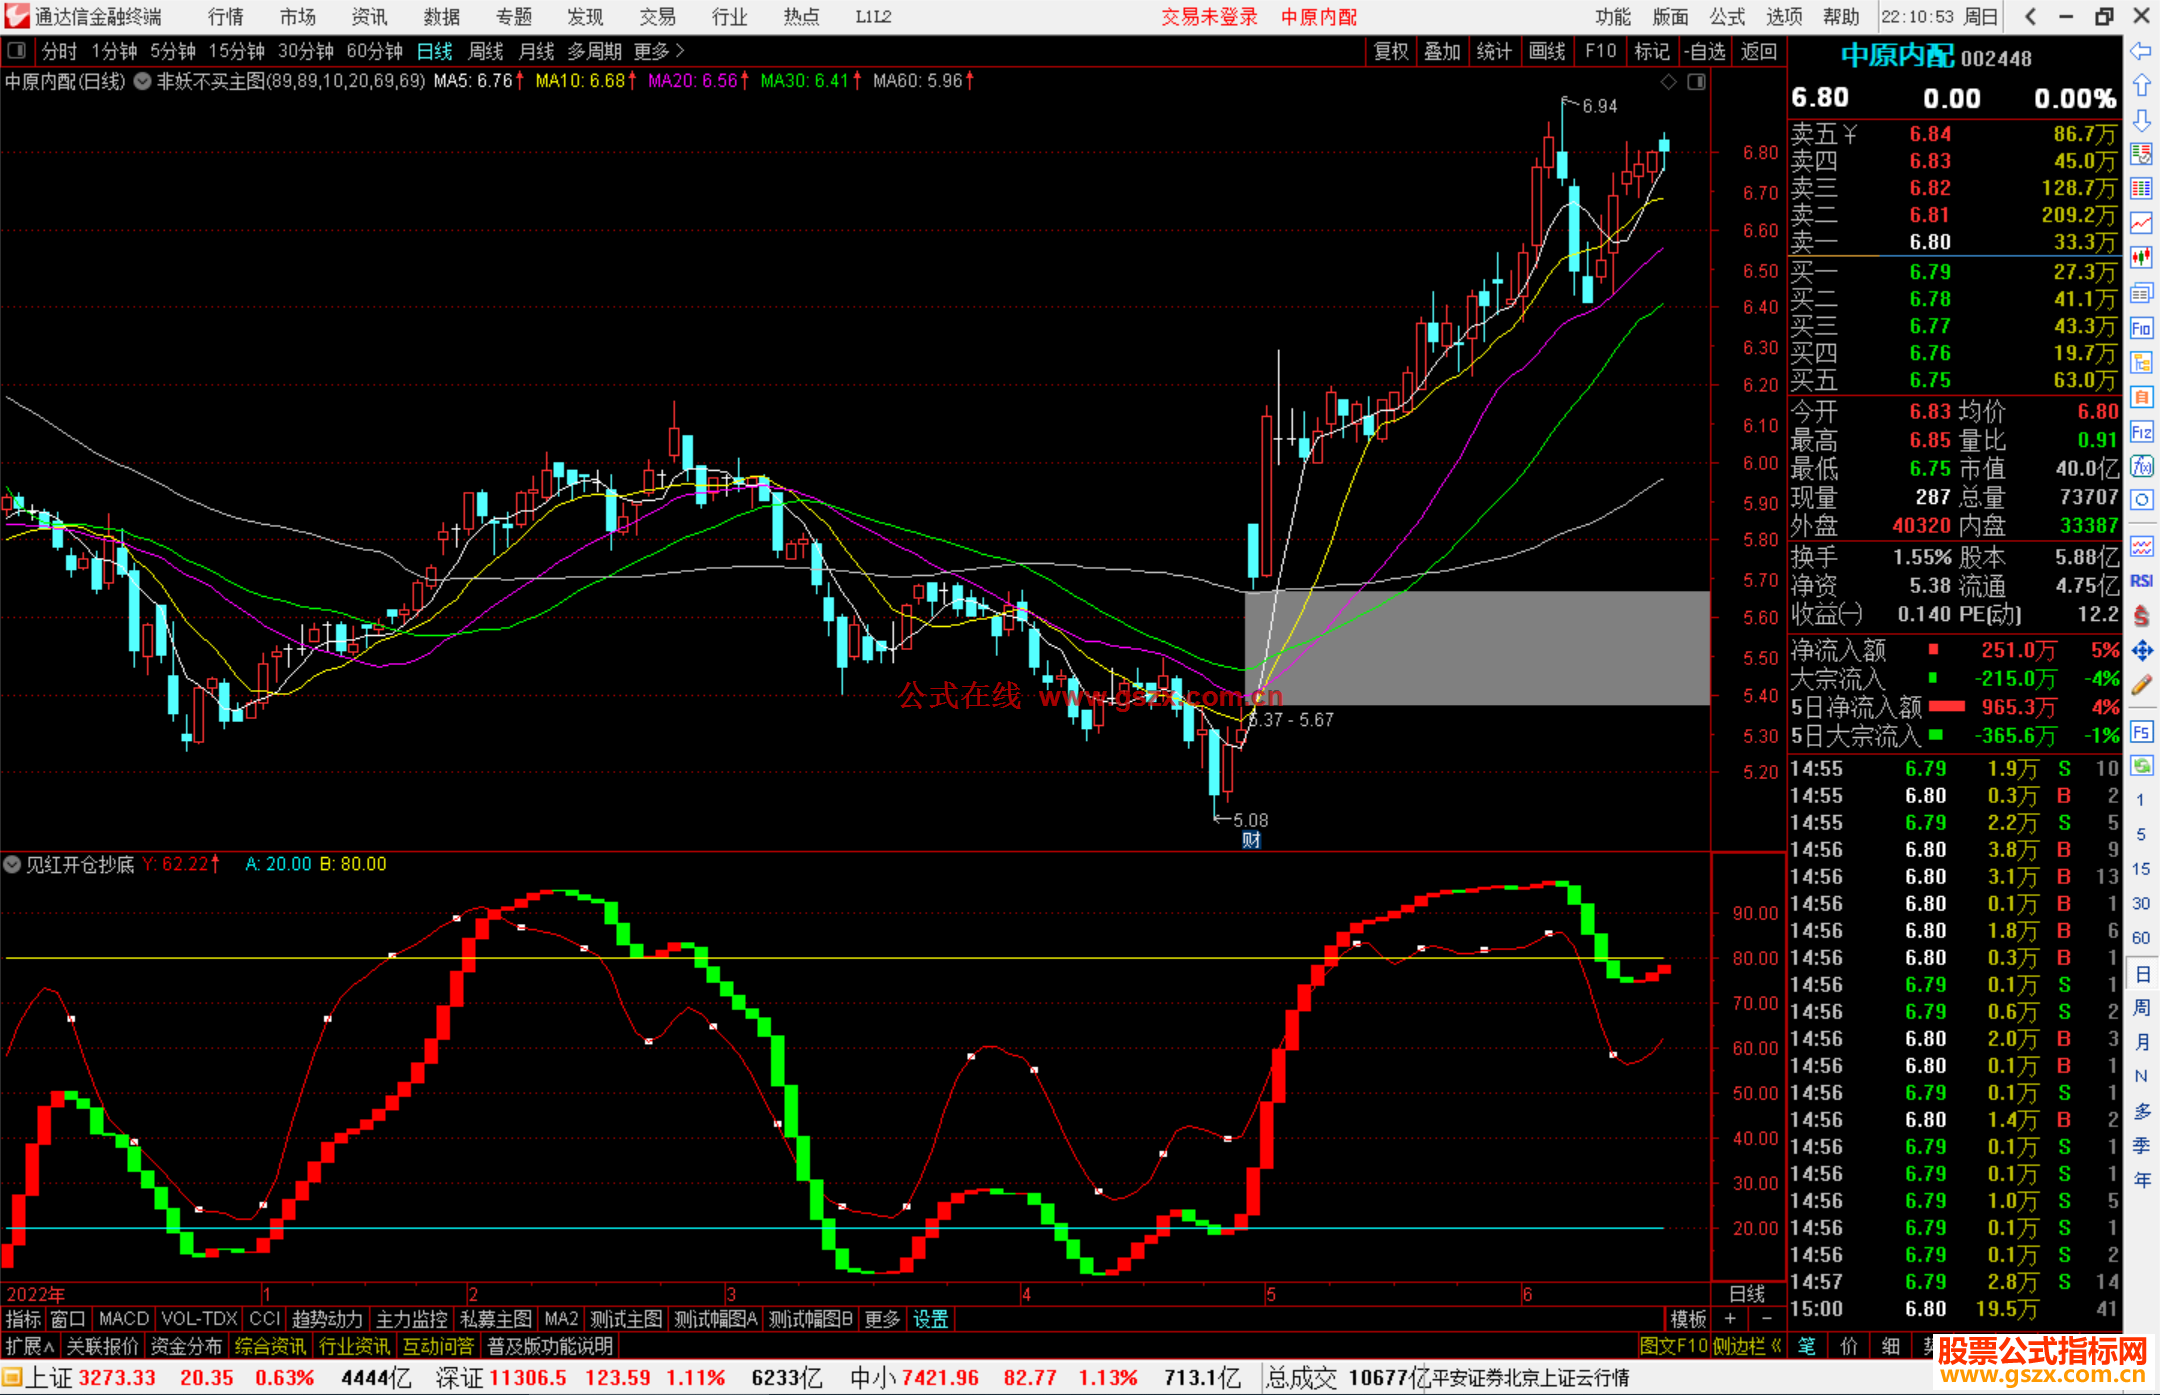Open the 公式 menu
This screenshot has height=1395, width=2160.
coord(1726,17)
